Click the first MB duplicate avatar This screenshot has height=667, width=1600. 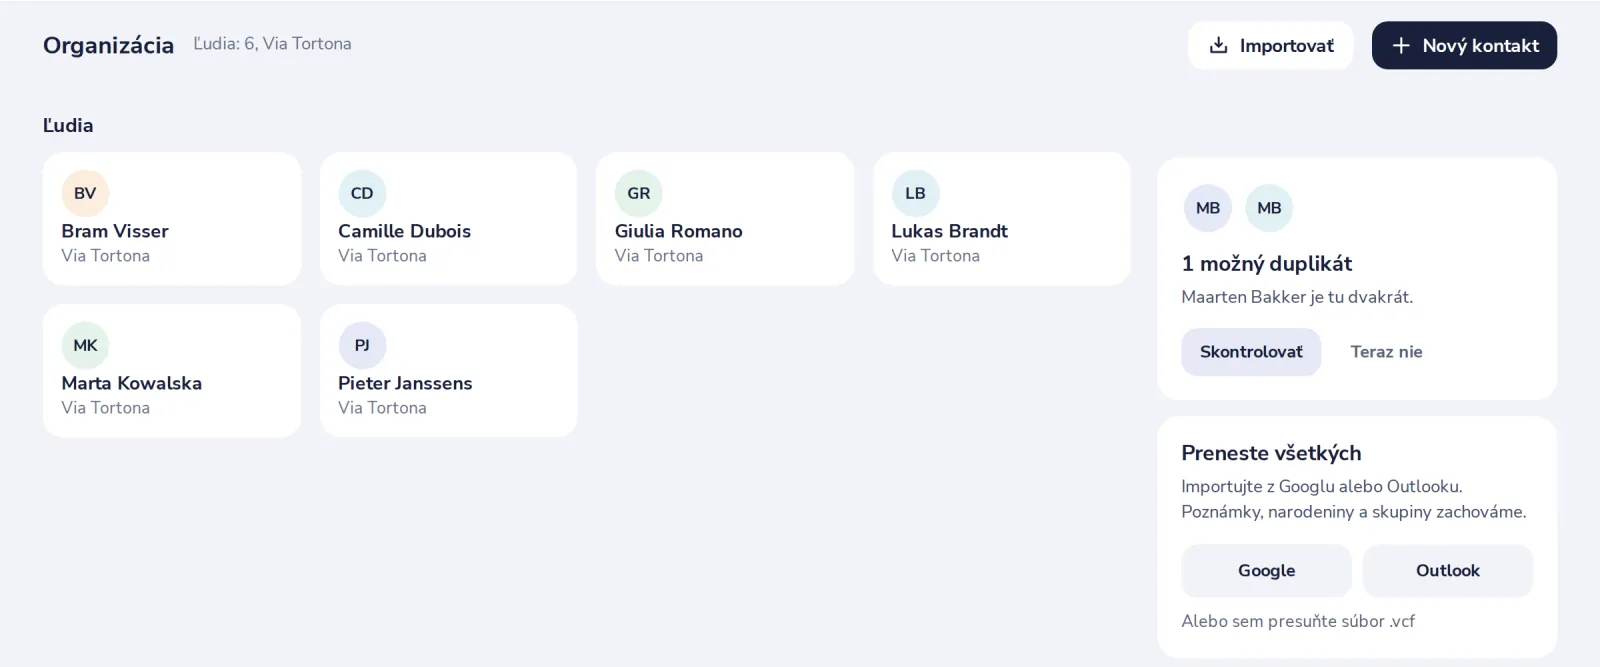tap(1208, 208)
